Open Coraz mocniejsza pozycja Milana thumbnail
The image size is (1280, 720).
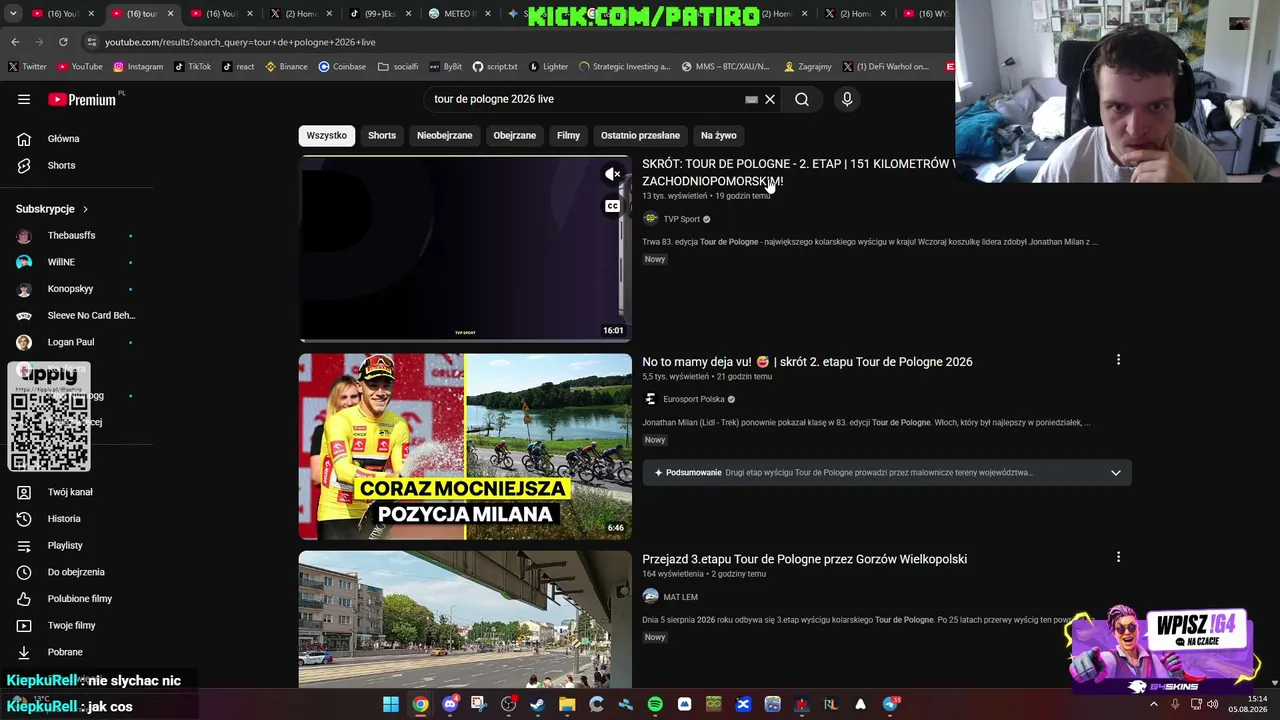click(465, 446)
